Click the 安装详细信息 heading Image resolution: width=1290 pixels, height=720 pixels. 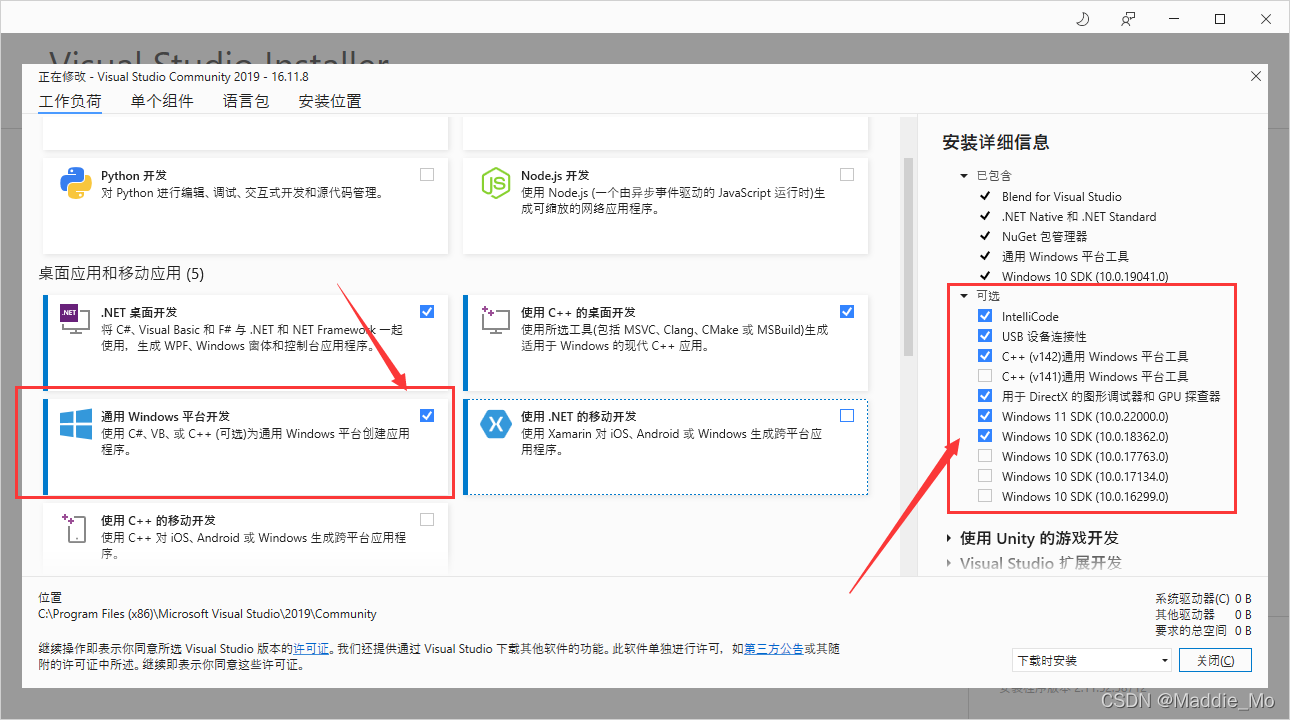(x=996, y=143)
